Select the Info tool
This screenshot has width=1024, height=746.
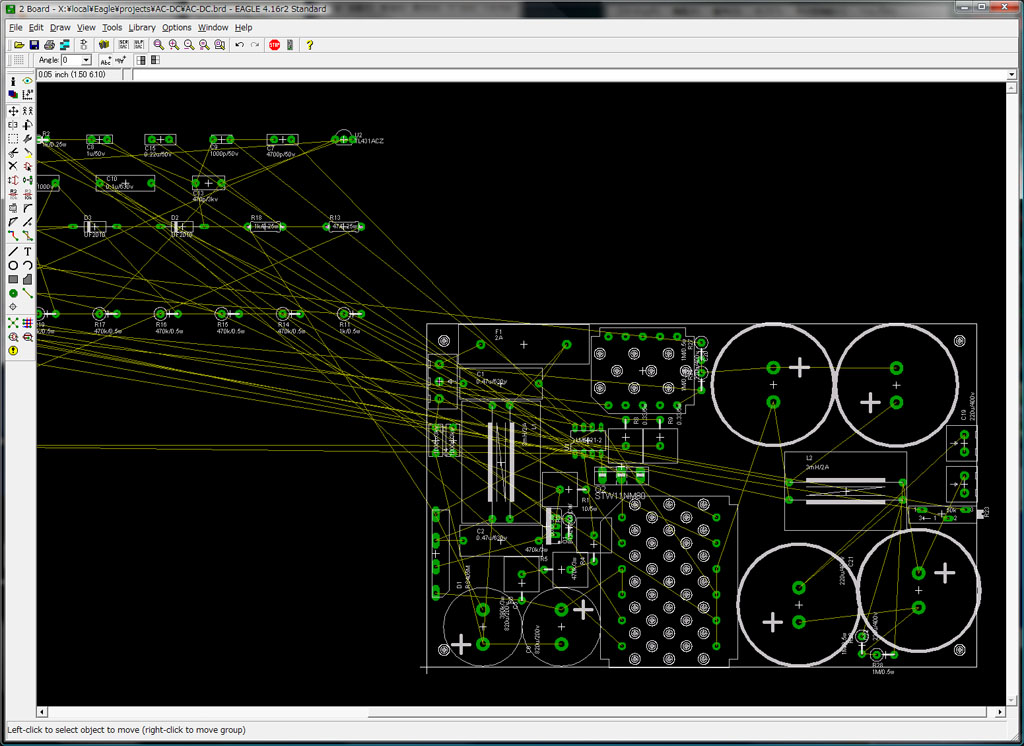pos(12,81)
